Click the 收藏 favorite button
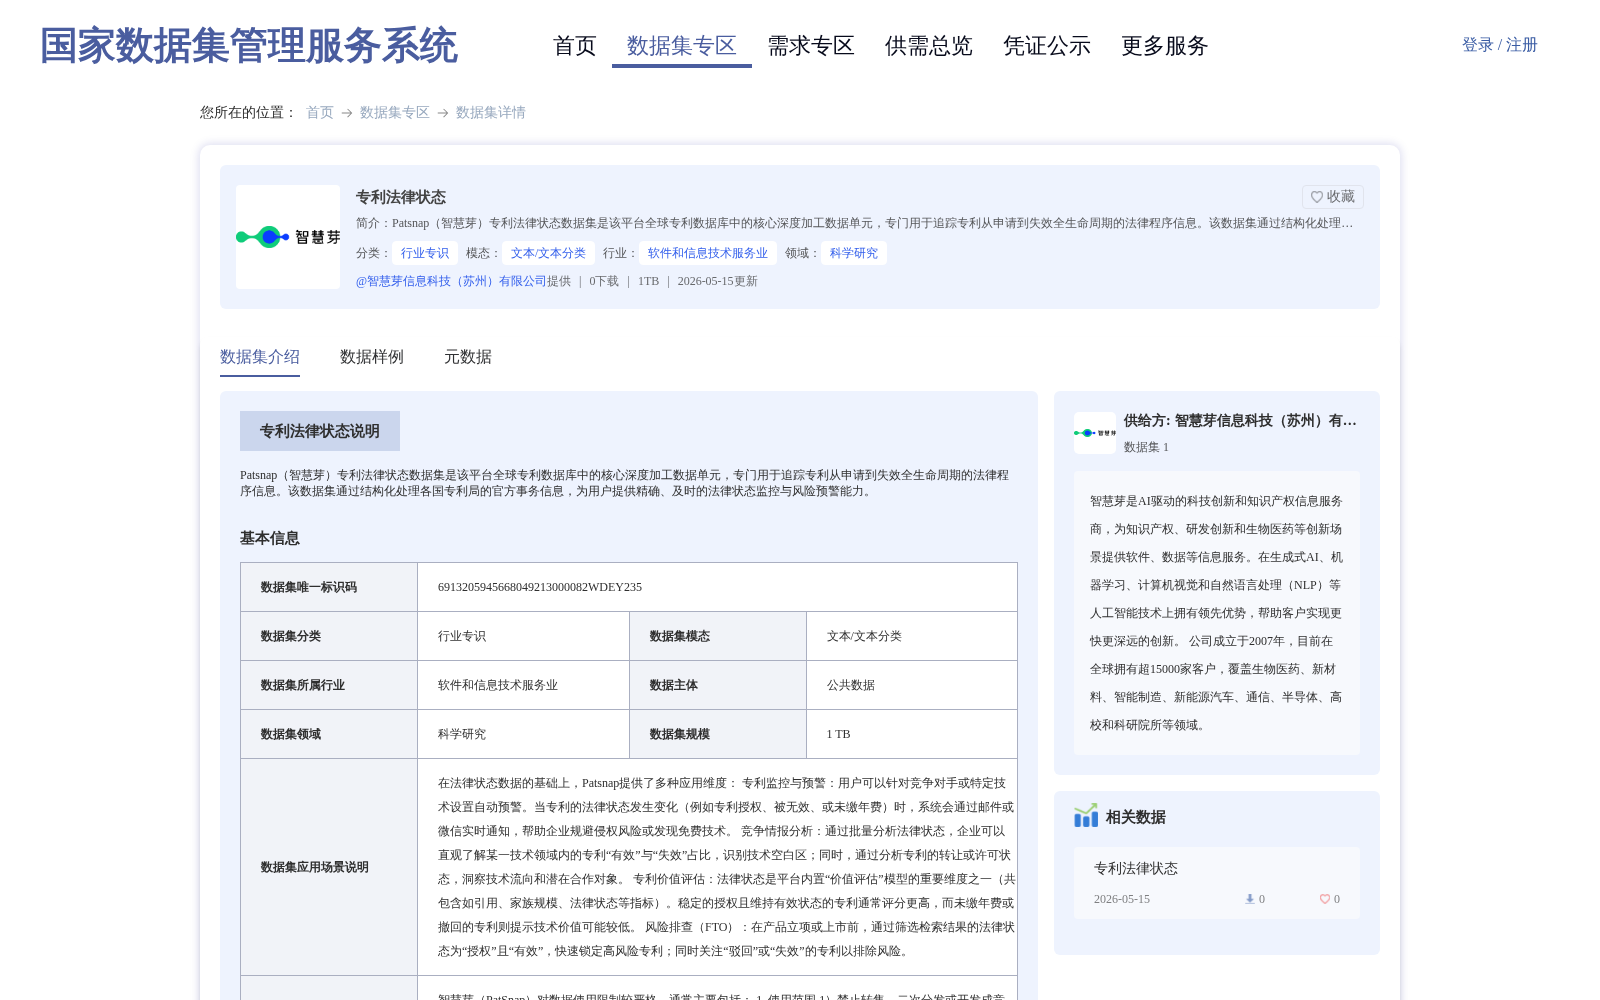1600x1000 pixels. tap(1332, 197)
